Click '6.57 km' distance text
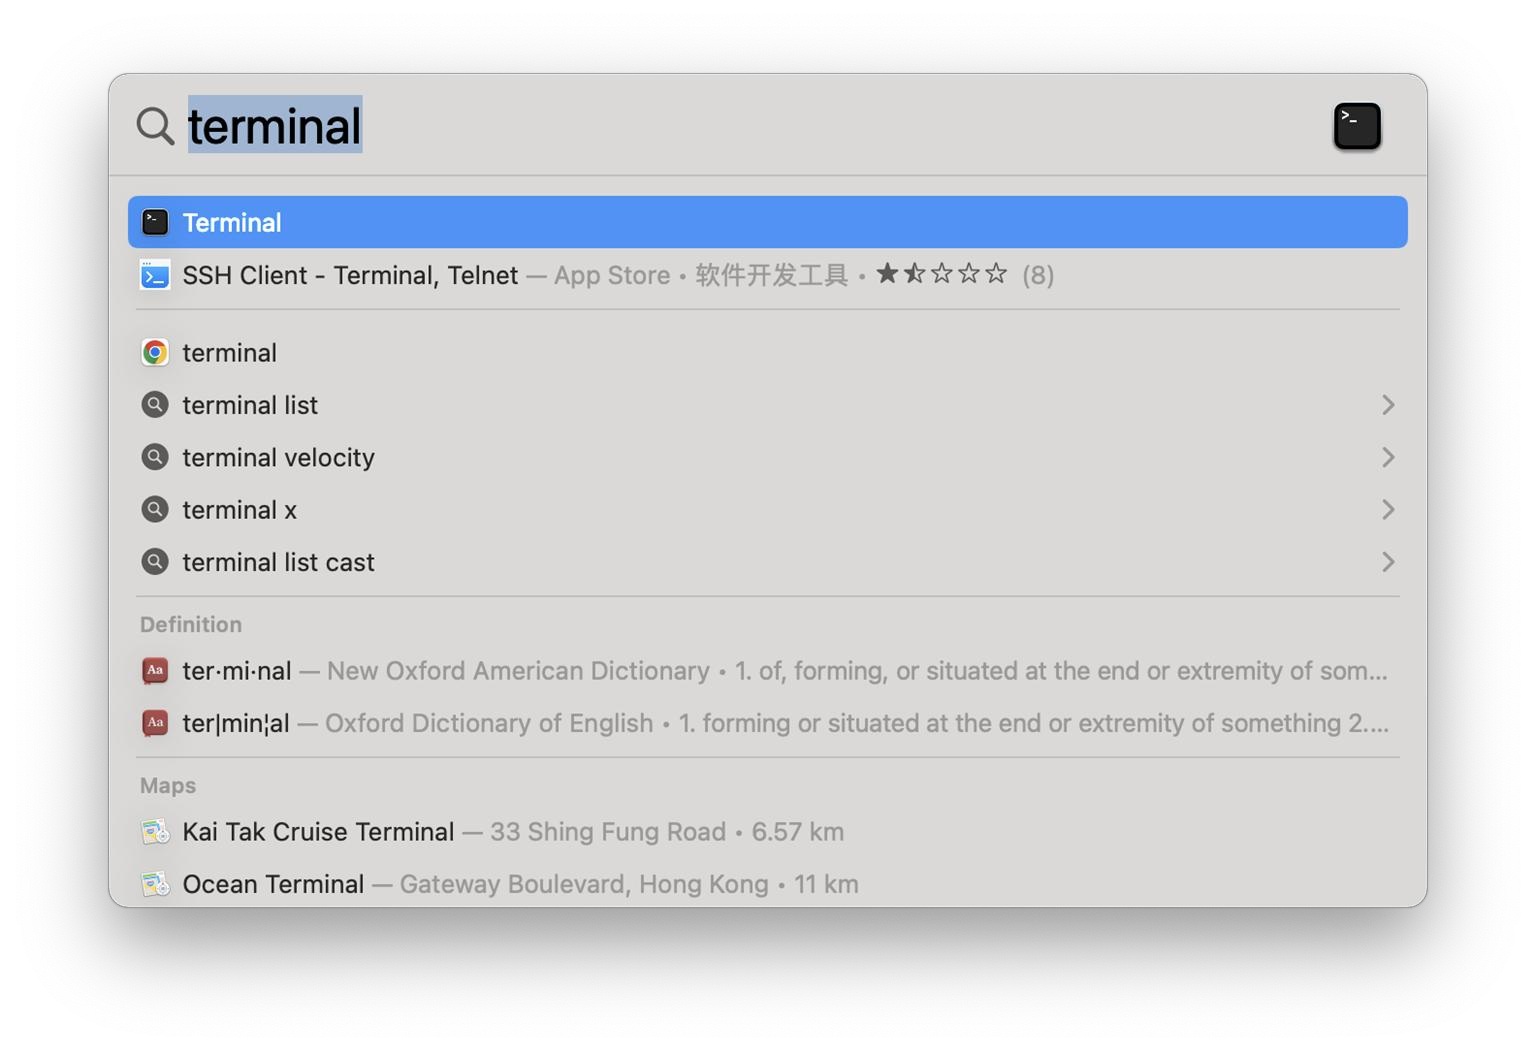Viewport: 1536px width, 1051px height. click(x=798, y=832)
